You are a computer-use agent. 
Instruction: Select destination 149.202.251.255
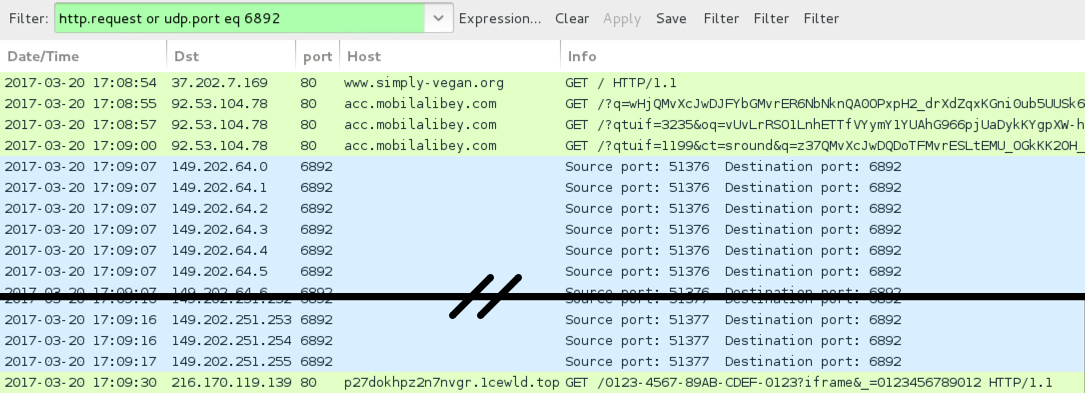click(x=231, y=361)
